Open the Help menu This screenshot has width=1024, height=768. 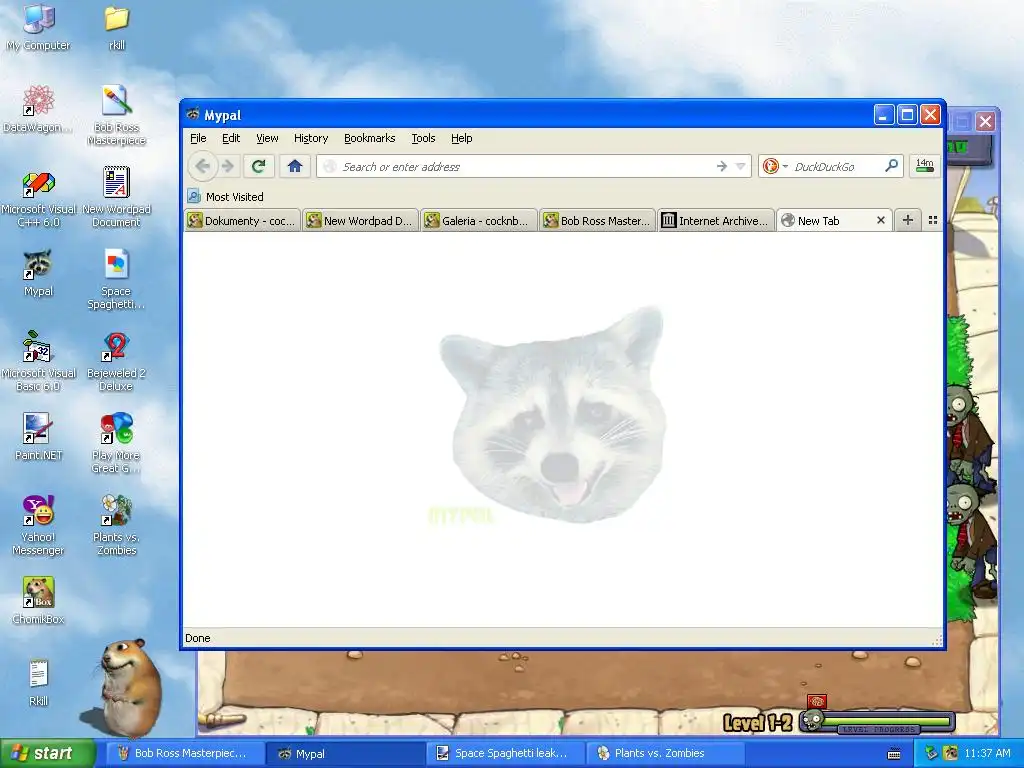pyautogui.click(x=462, y=138)
